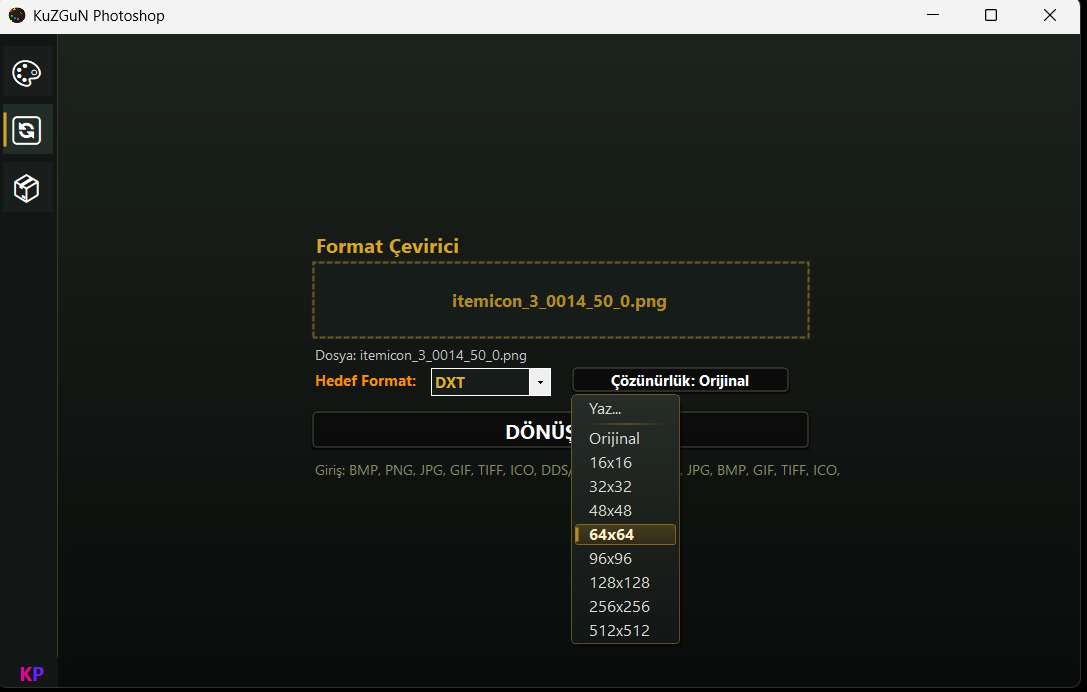
Task: Expand the Hedef Format dropdown arrow
Action: coord(540,382)
